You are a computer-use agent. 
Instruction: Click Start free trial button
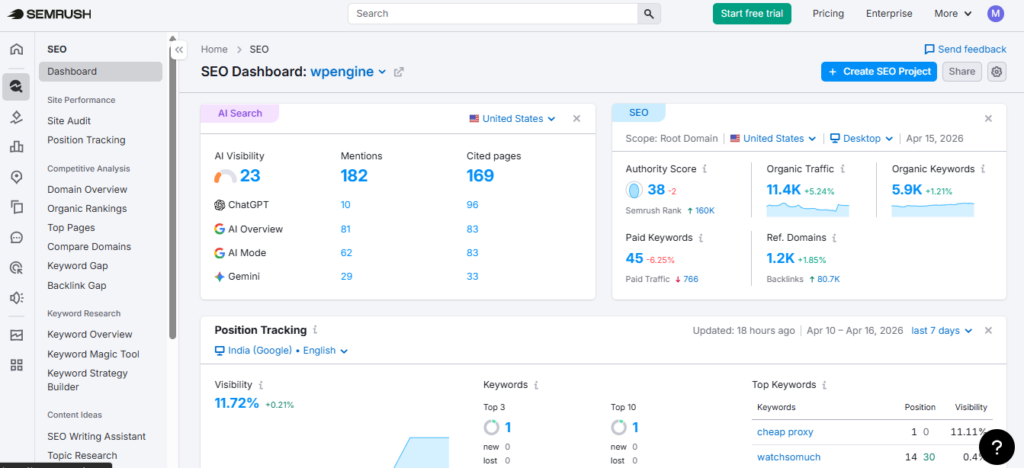pos(752,14)
